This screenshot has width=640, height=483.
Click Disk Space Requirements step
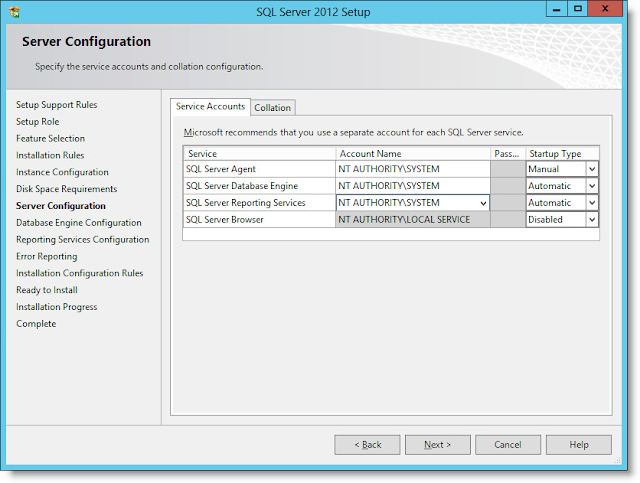[x=67, y=189]
